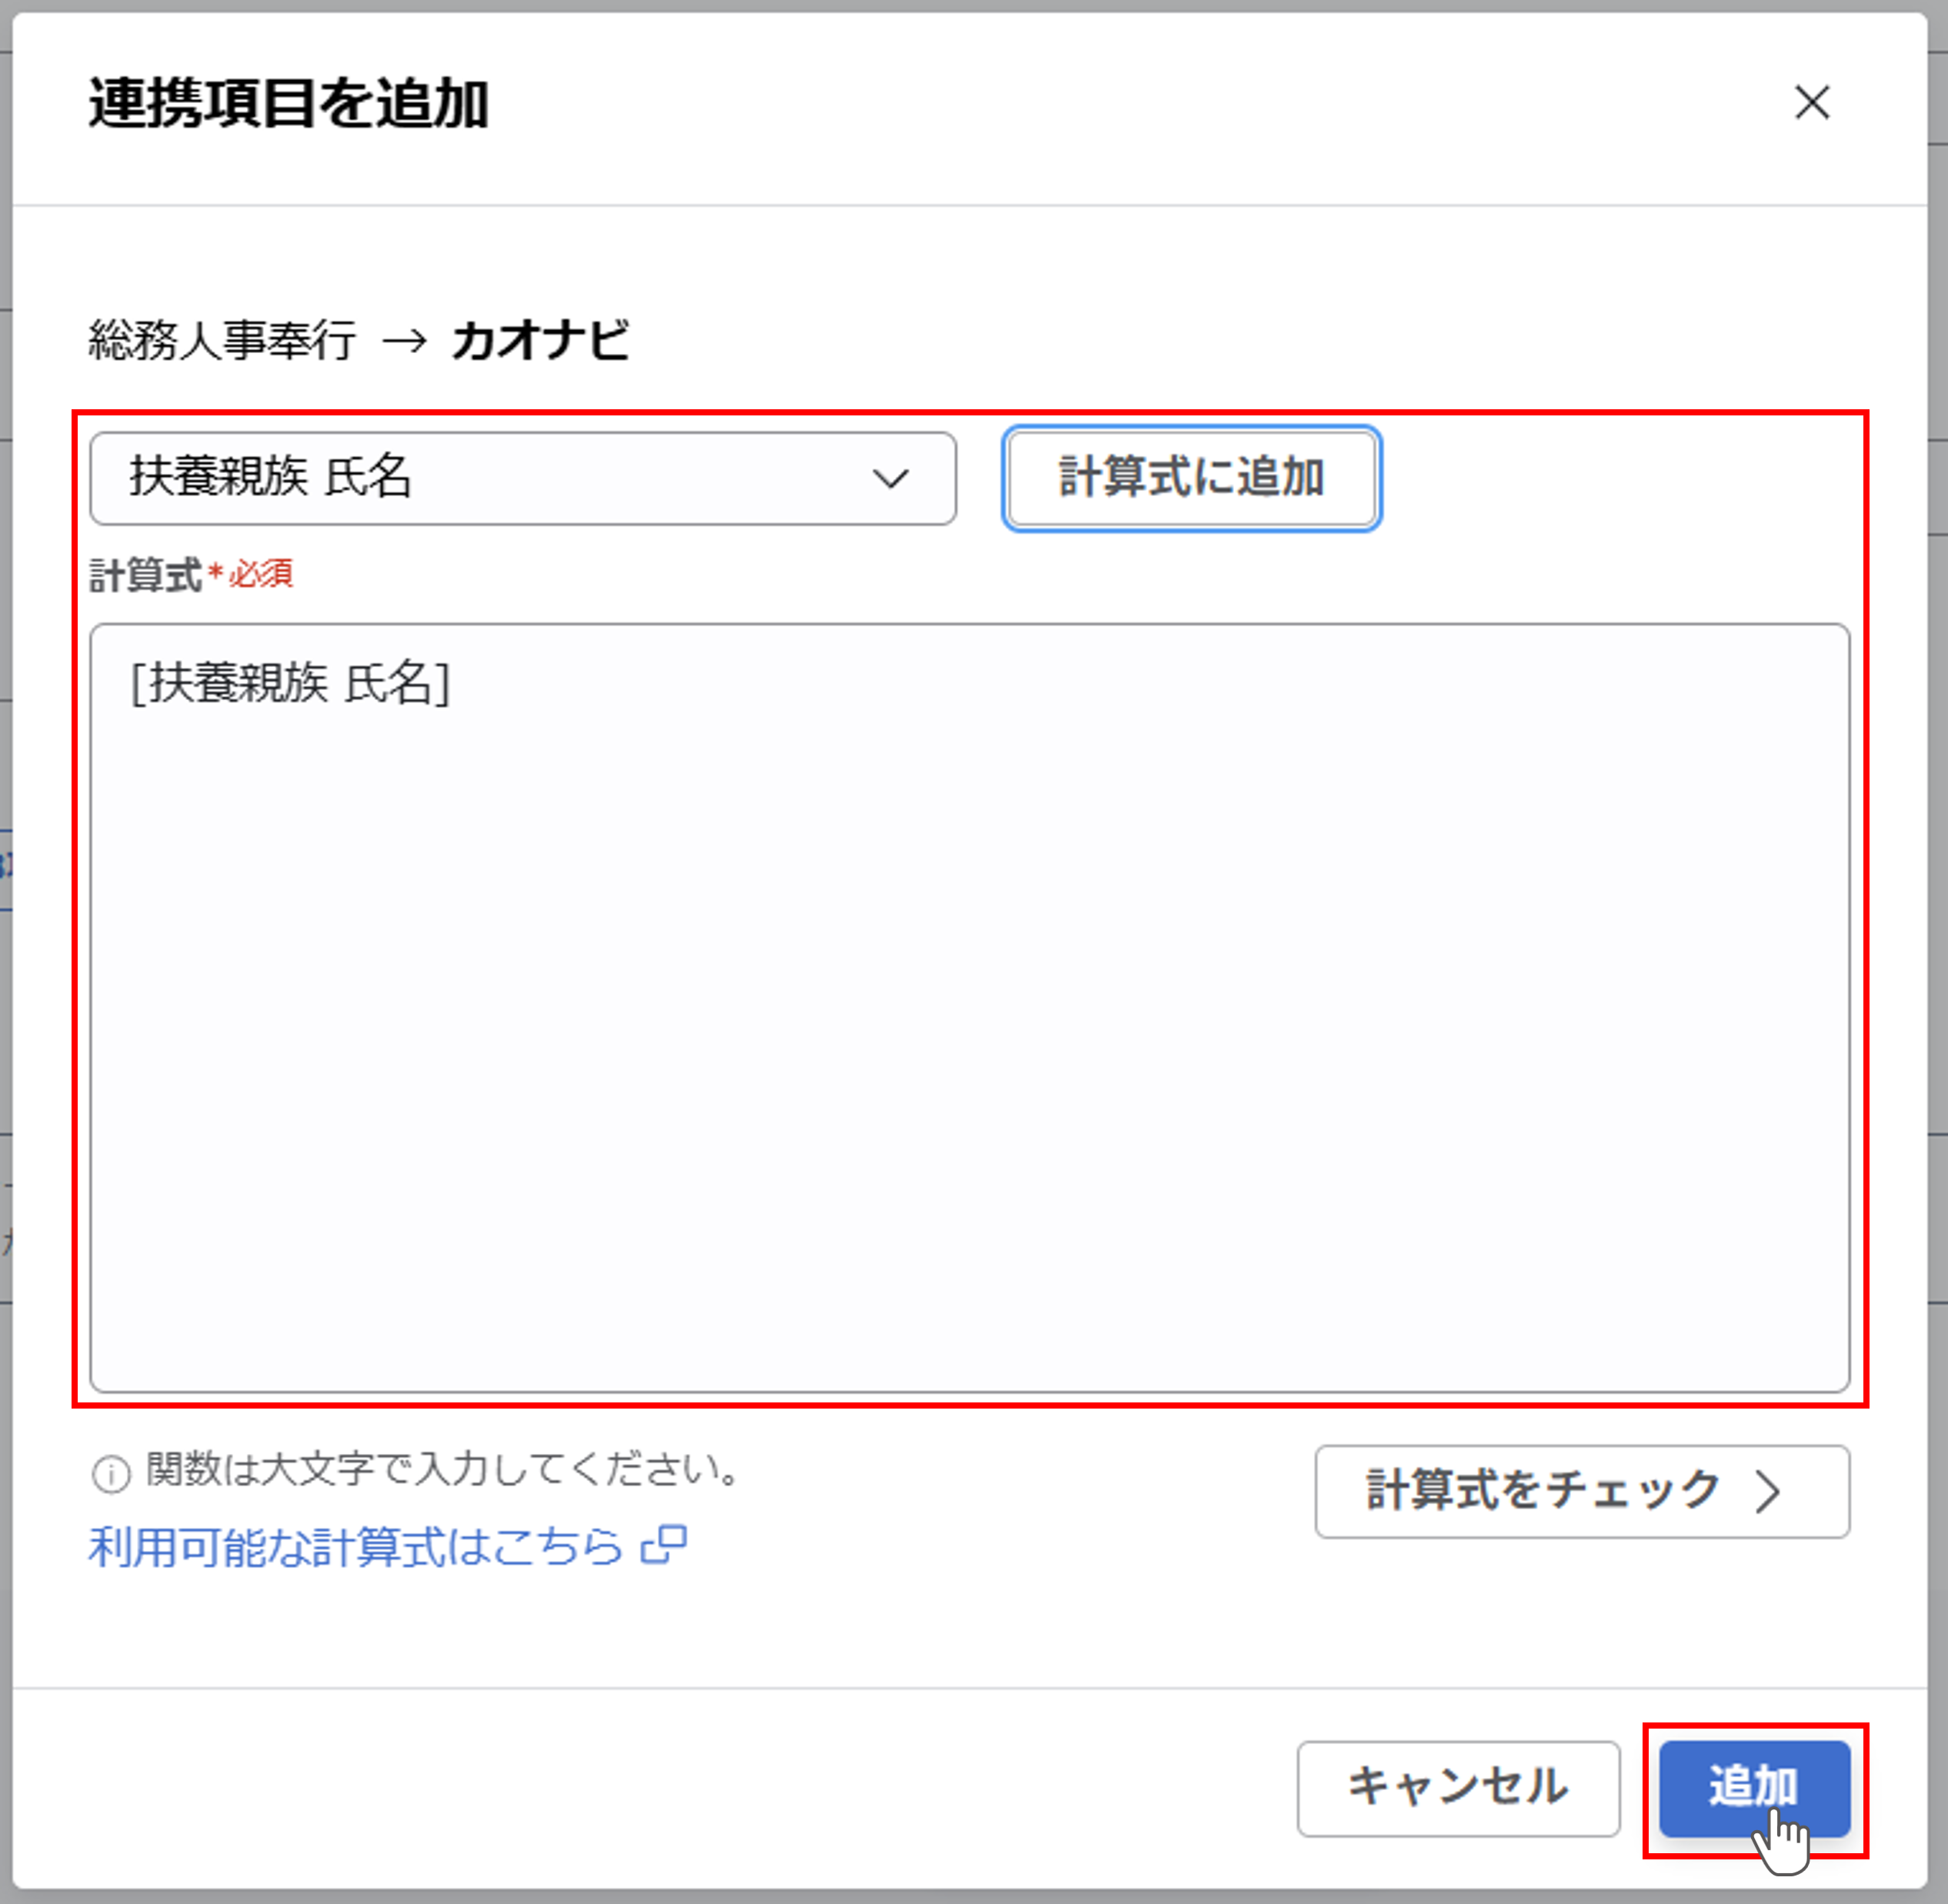Click the external link icon after こちら
This screenshot has height=1904, width=1948.
664,1545
